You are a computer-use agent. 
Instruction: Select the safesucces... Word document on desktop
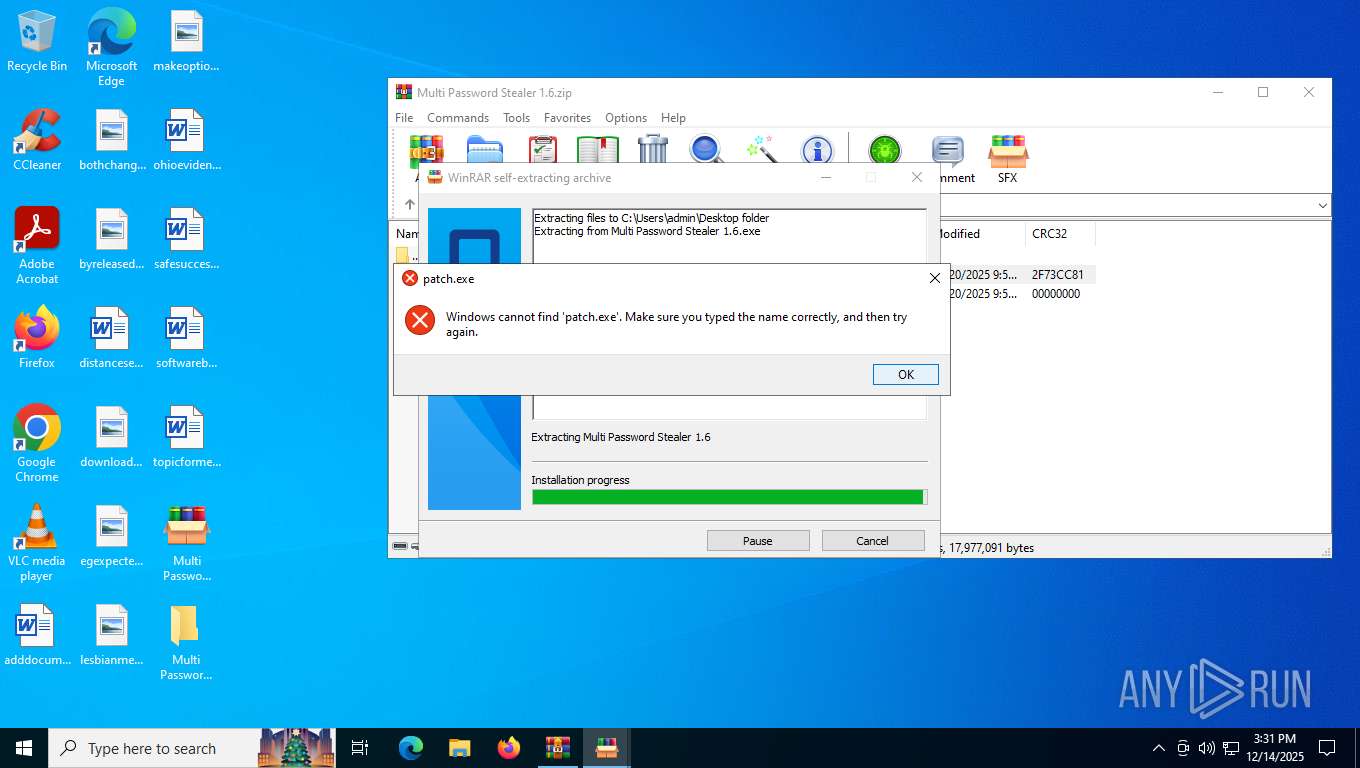(186, 239)
